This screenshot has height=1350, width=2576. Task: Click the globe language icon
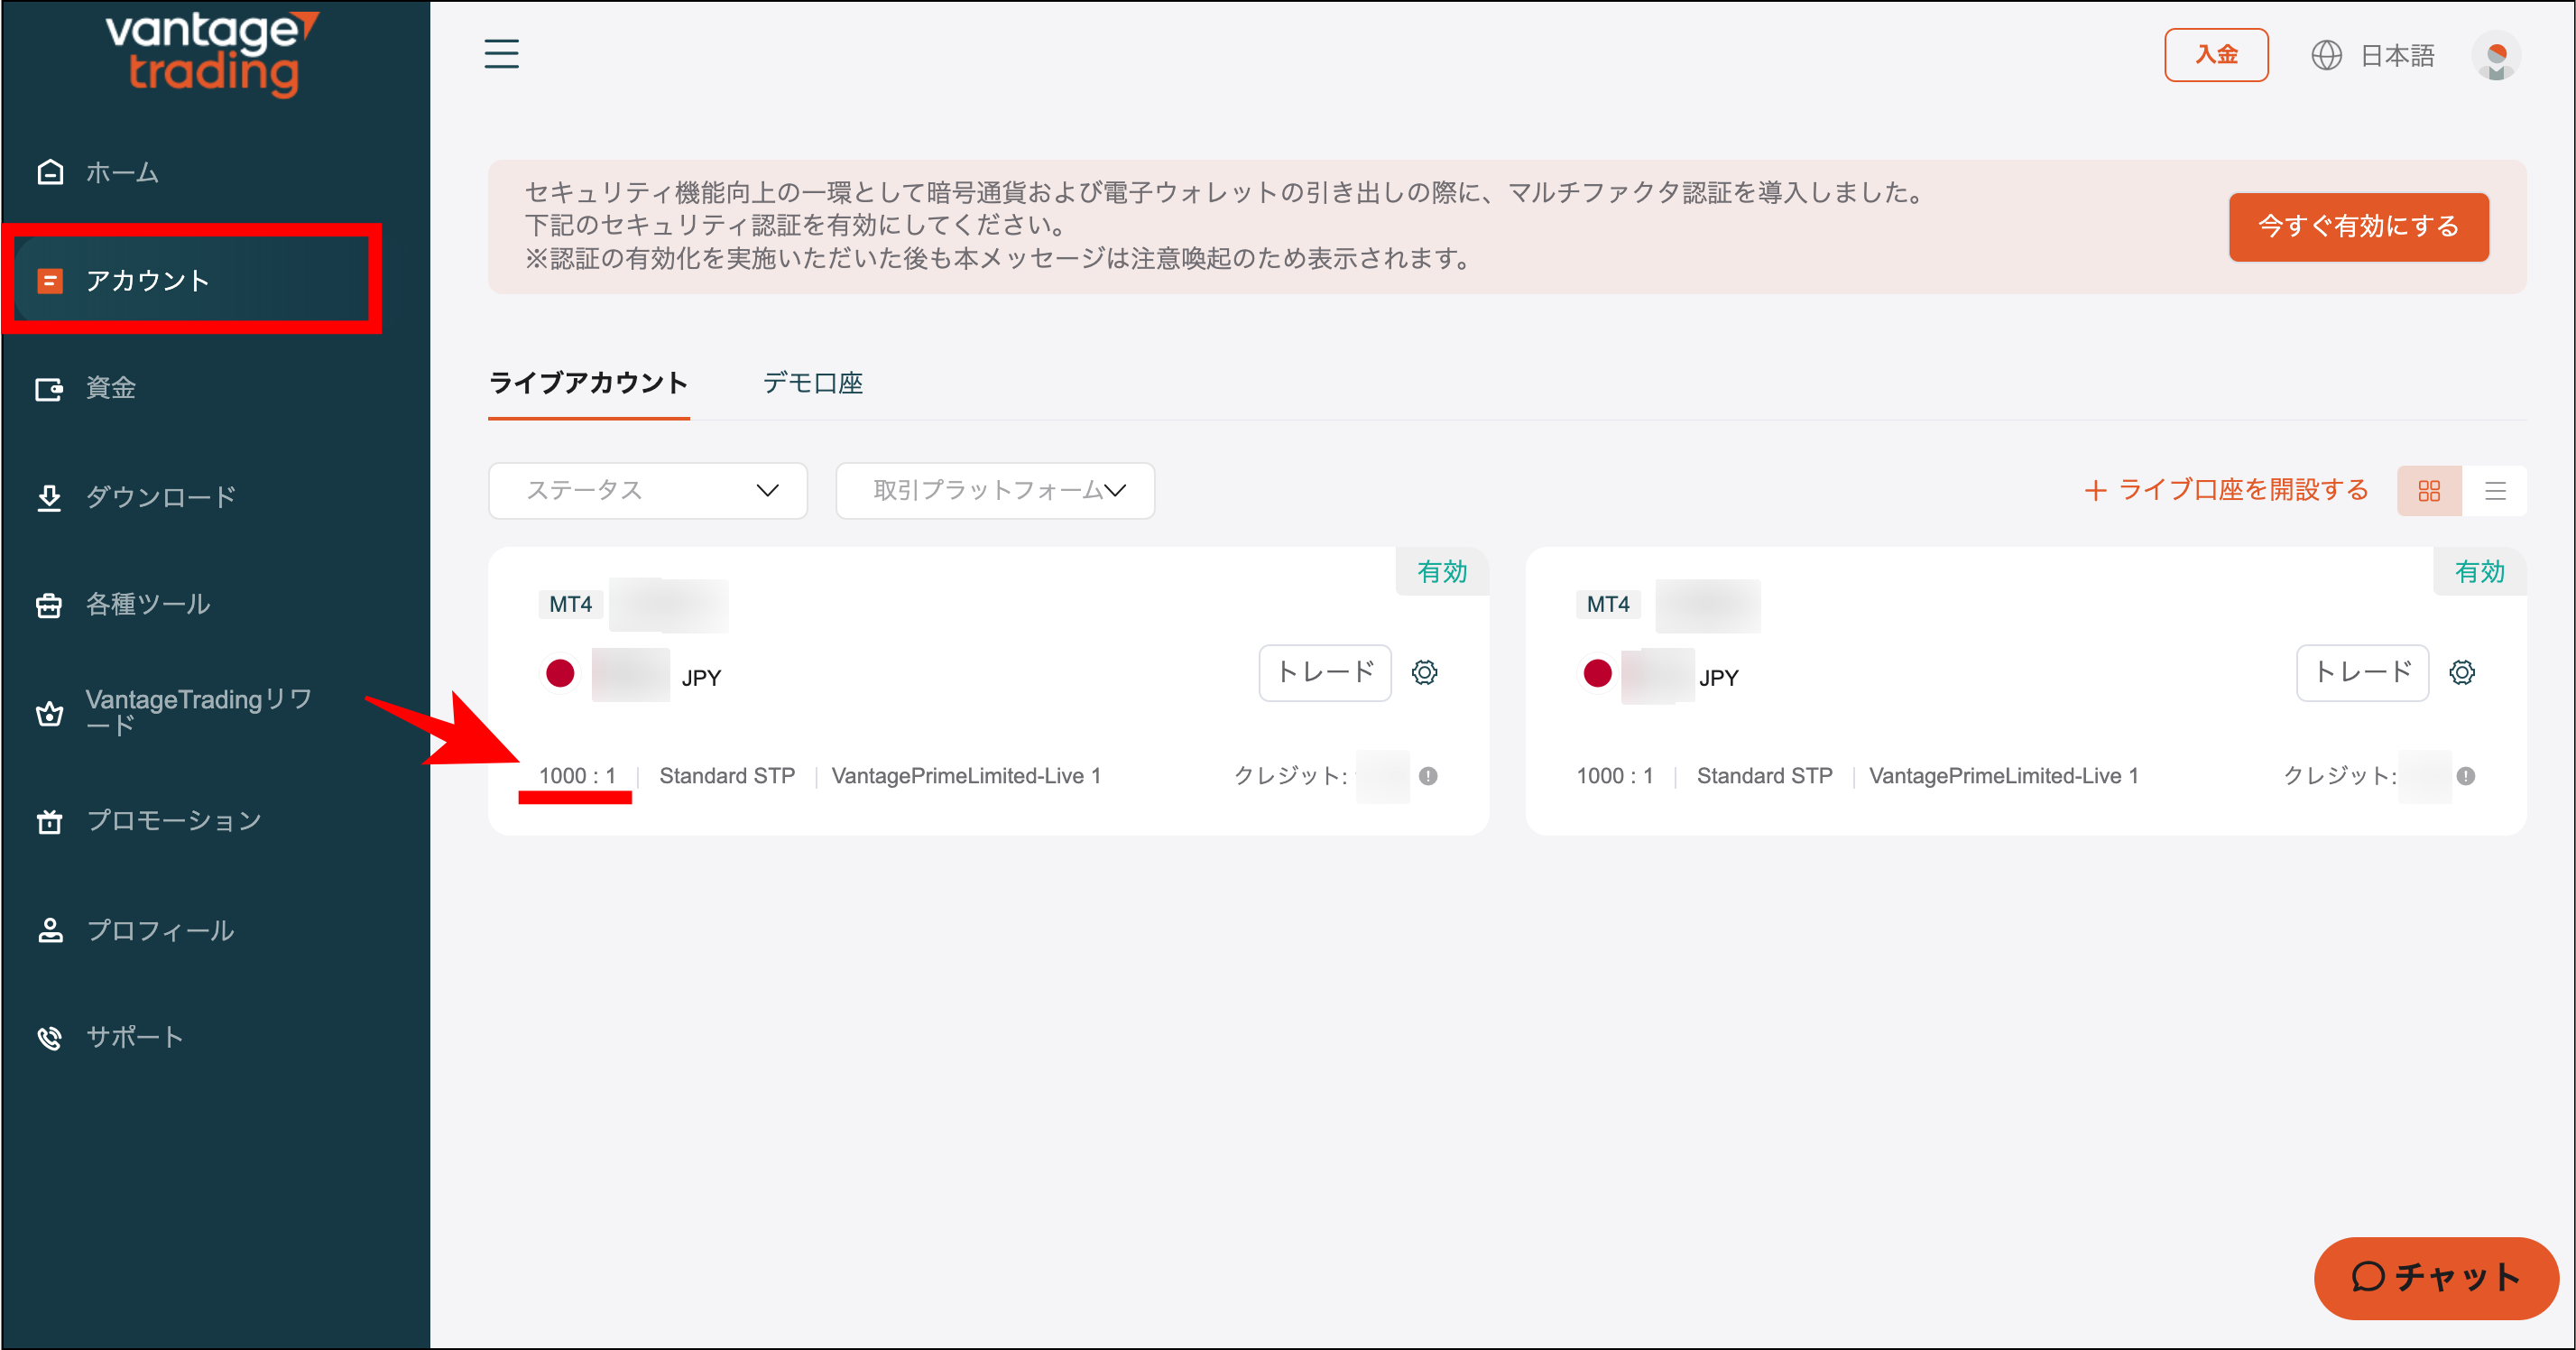click(2326, 56)
